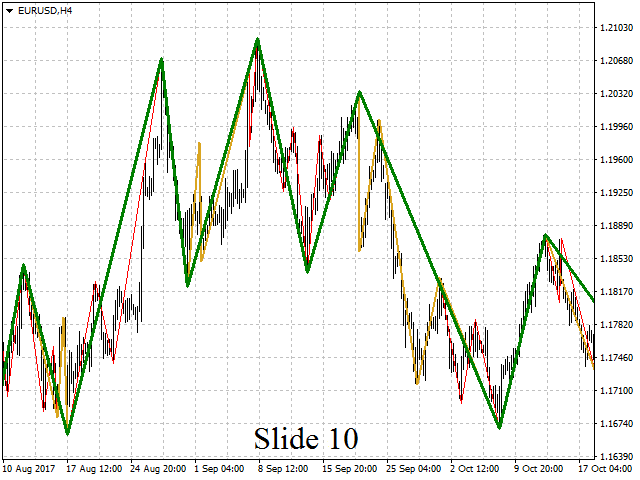Select the 1.17460 price axis label
The height and width of the screenshot is (480, 640).
pyautogui.click(x=616, y=357)
